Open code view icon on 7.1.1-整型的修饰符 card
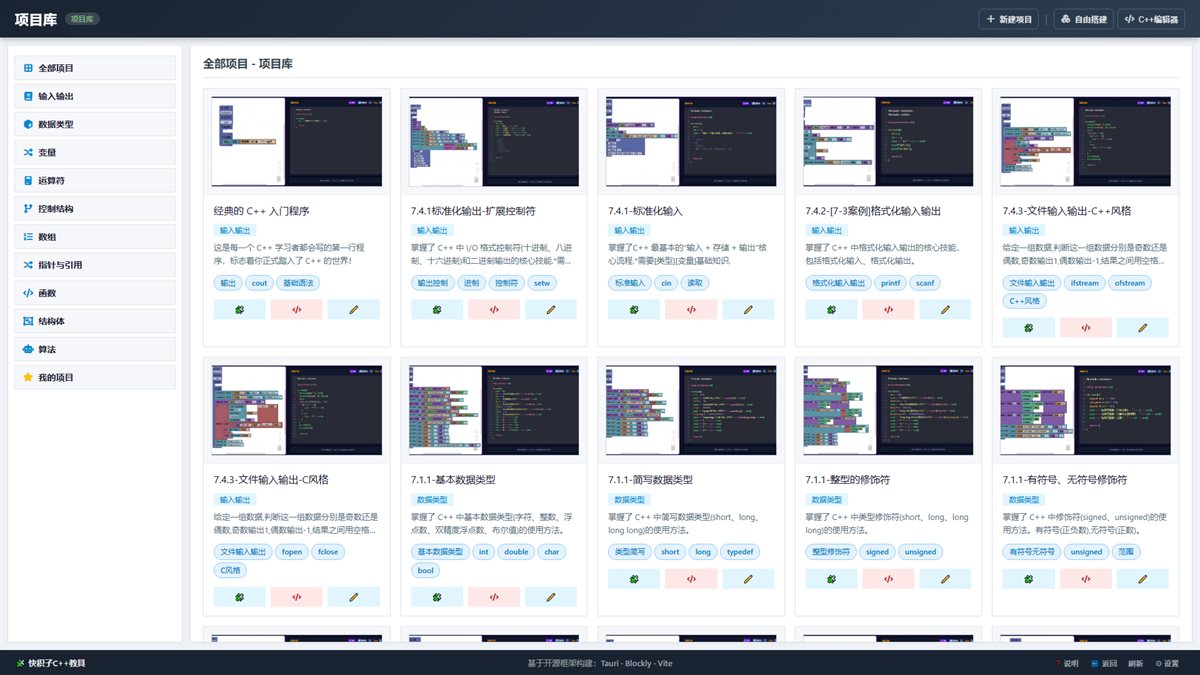Image resolution: width=1200 pixels, height=675 pixels. (889, 578)
